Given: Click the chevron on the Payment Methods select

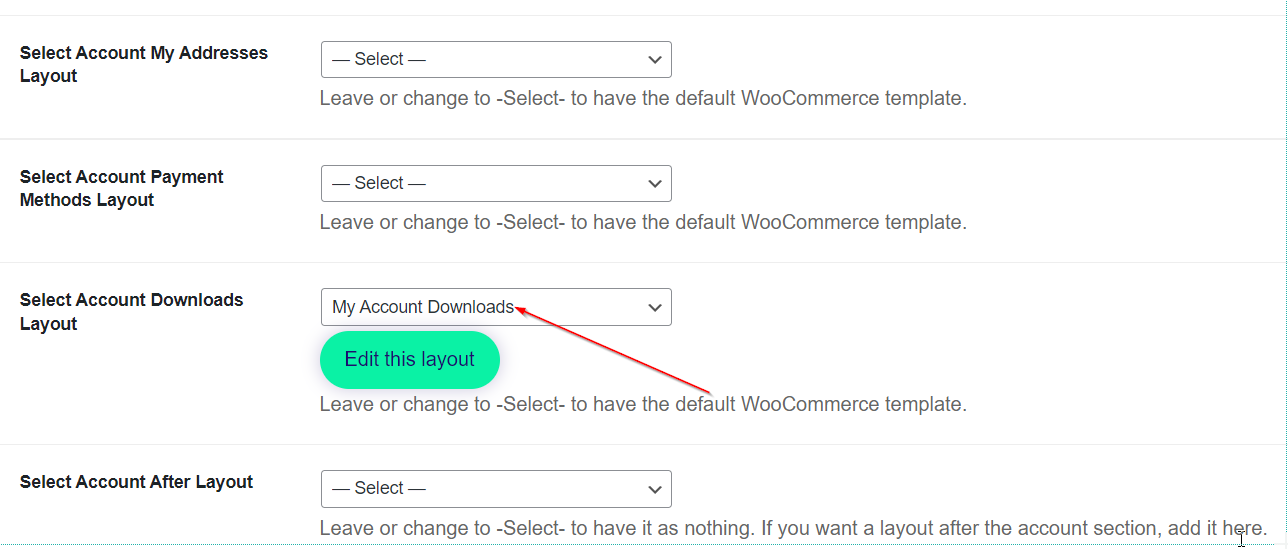Looking at the screenshot, I should [655, 184].
